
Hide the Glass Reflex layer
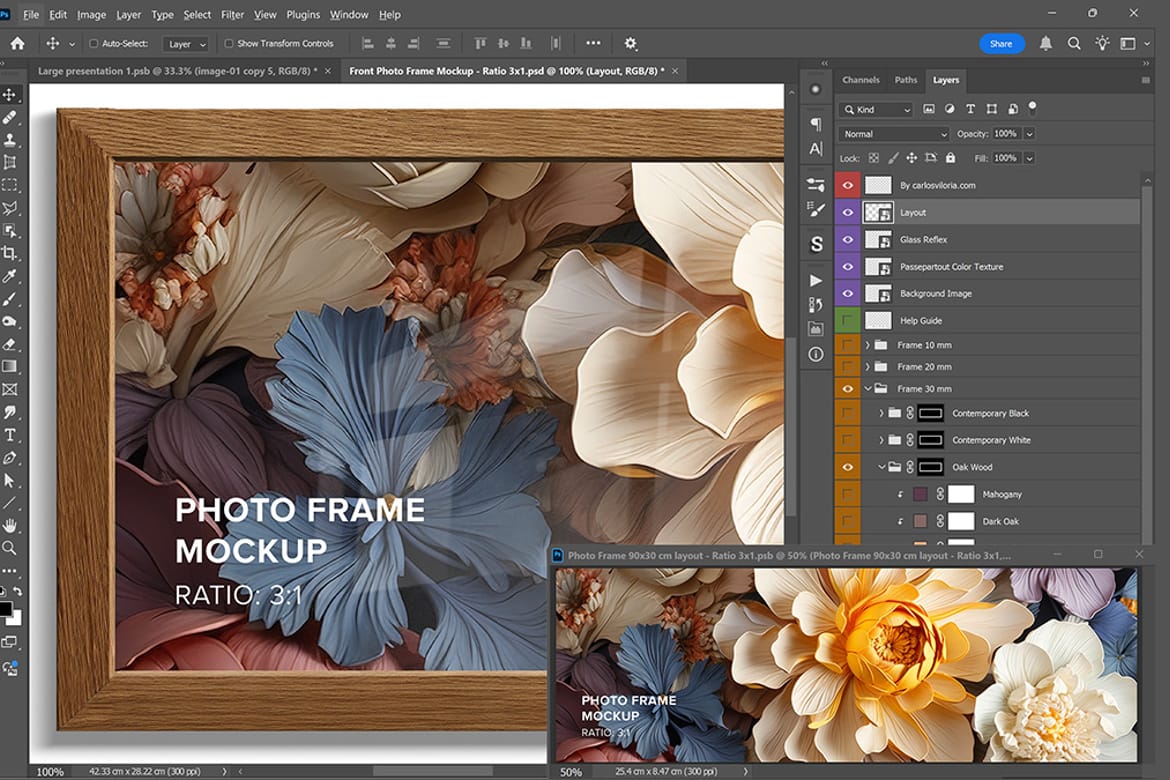(847, 240)
